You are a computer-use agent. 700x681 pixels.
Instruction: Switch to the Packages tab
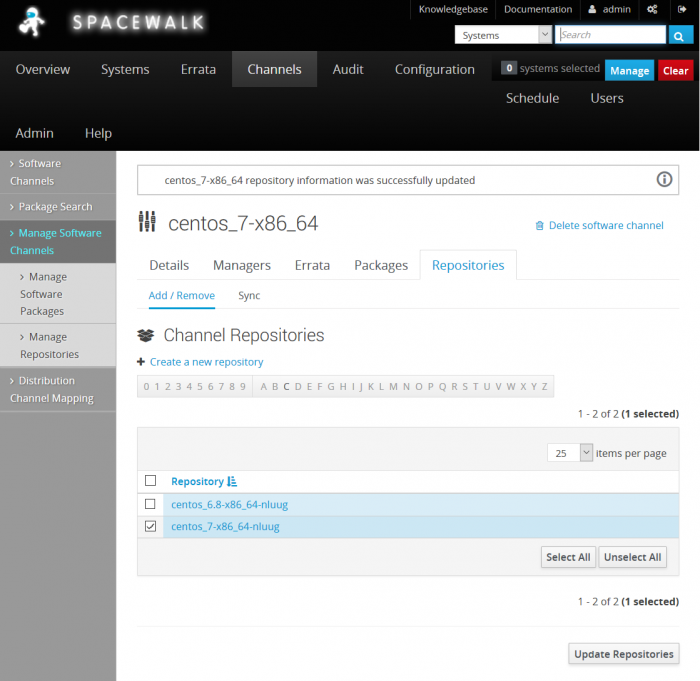click(381, 265)
